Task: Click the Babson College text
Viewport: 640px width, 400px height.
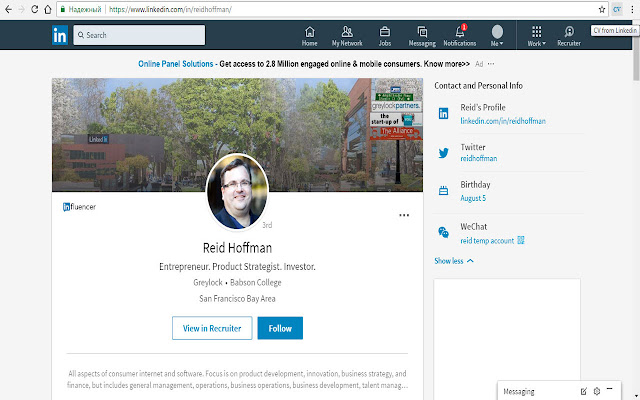Action: click(x=256, y=282)
